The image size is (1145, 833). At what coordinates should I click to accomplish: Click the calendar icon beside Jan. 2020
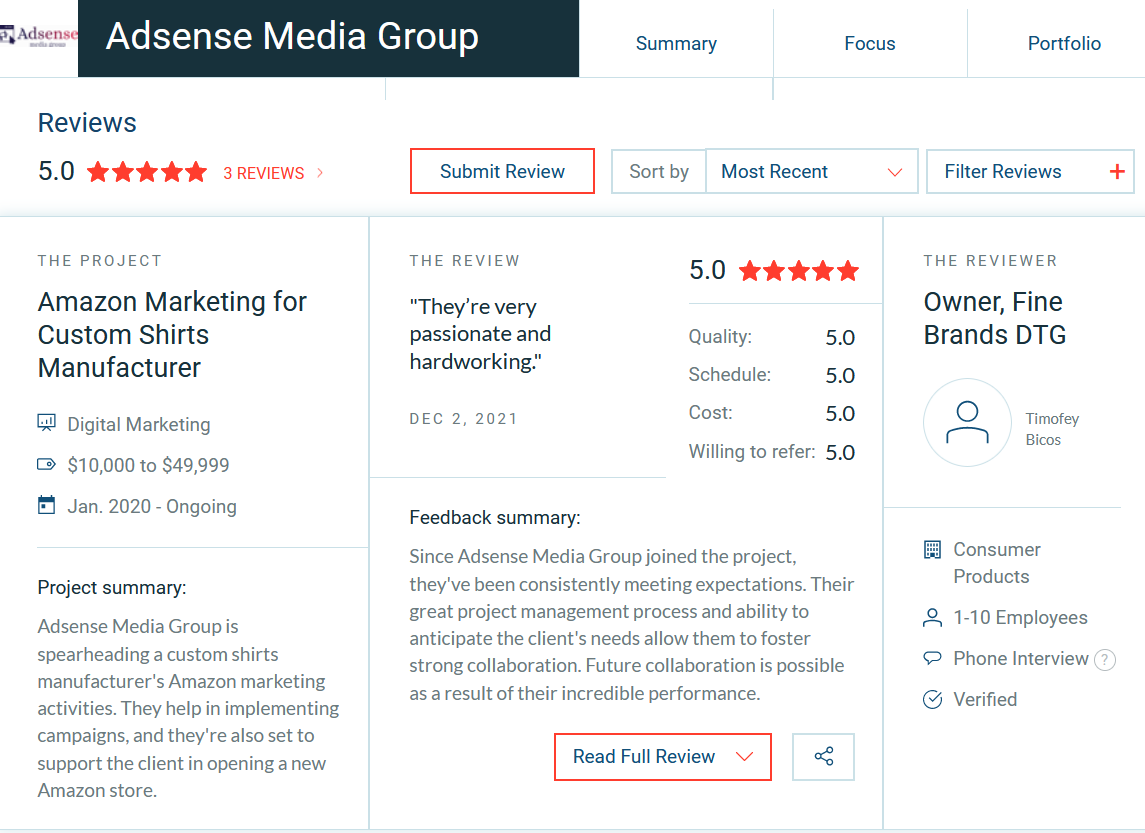46,505
